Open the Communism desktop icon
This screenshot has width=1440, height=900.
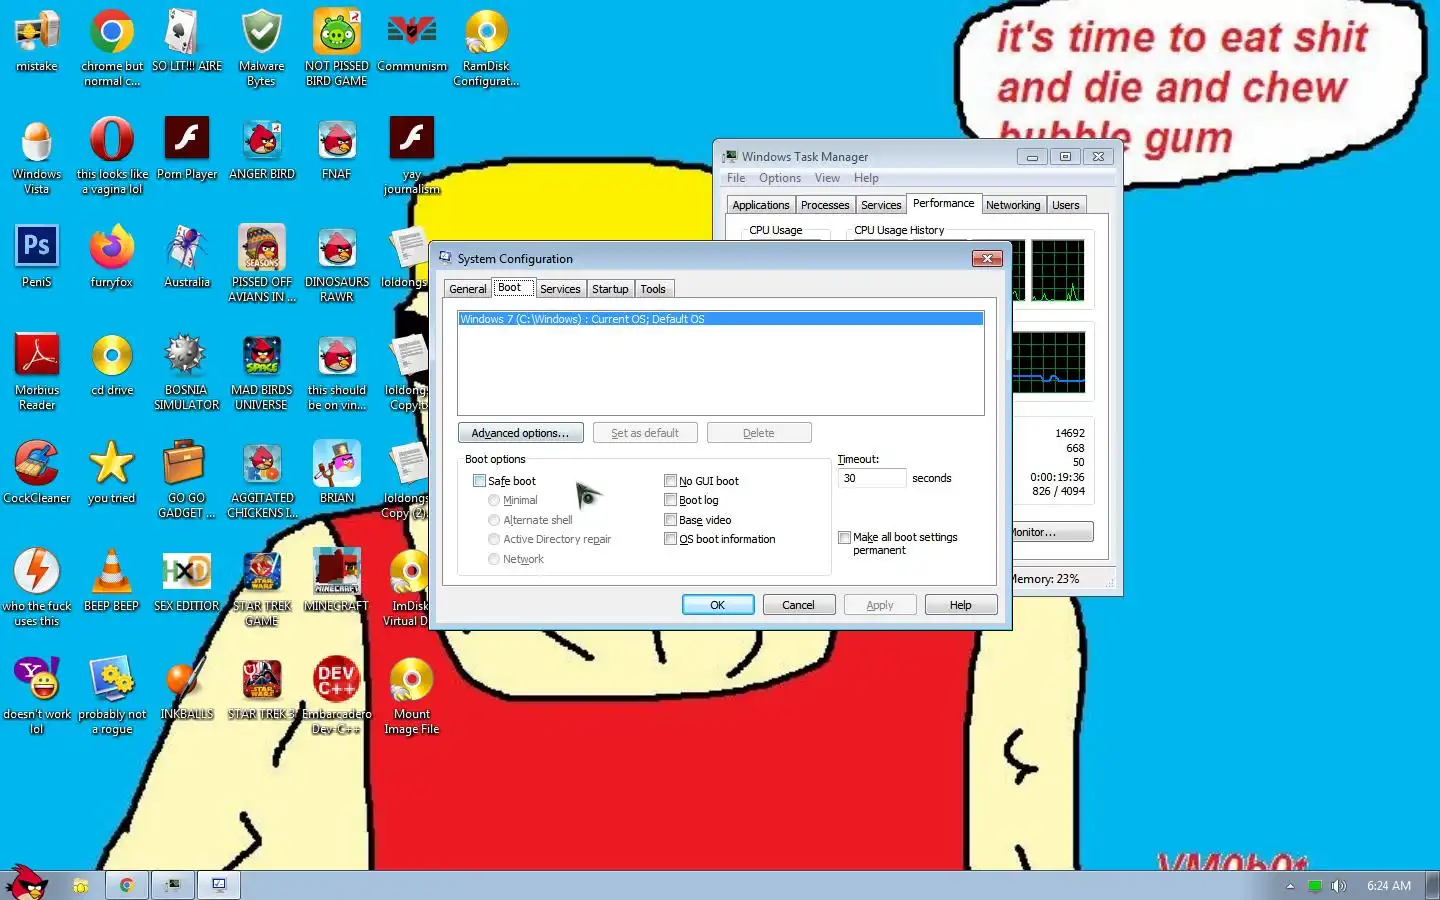pos(412,42)
